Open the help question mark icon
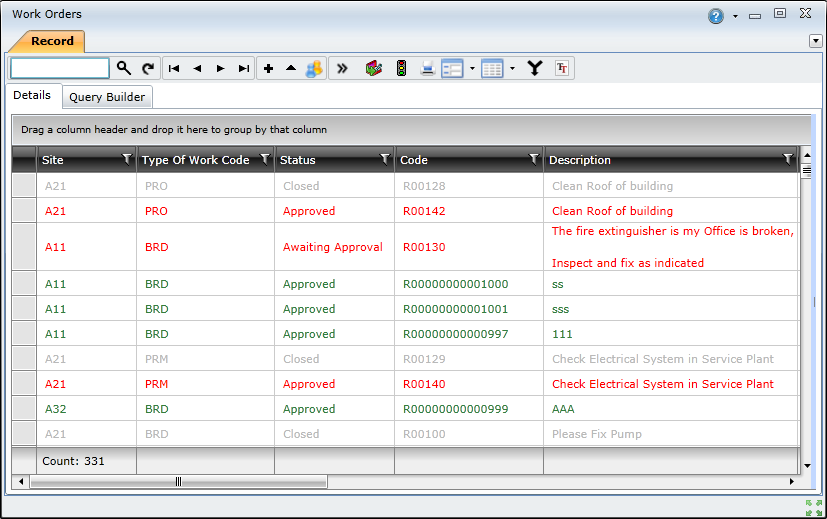827x519 pixels. pyautogui.click(x=716, y=15)
